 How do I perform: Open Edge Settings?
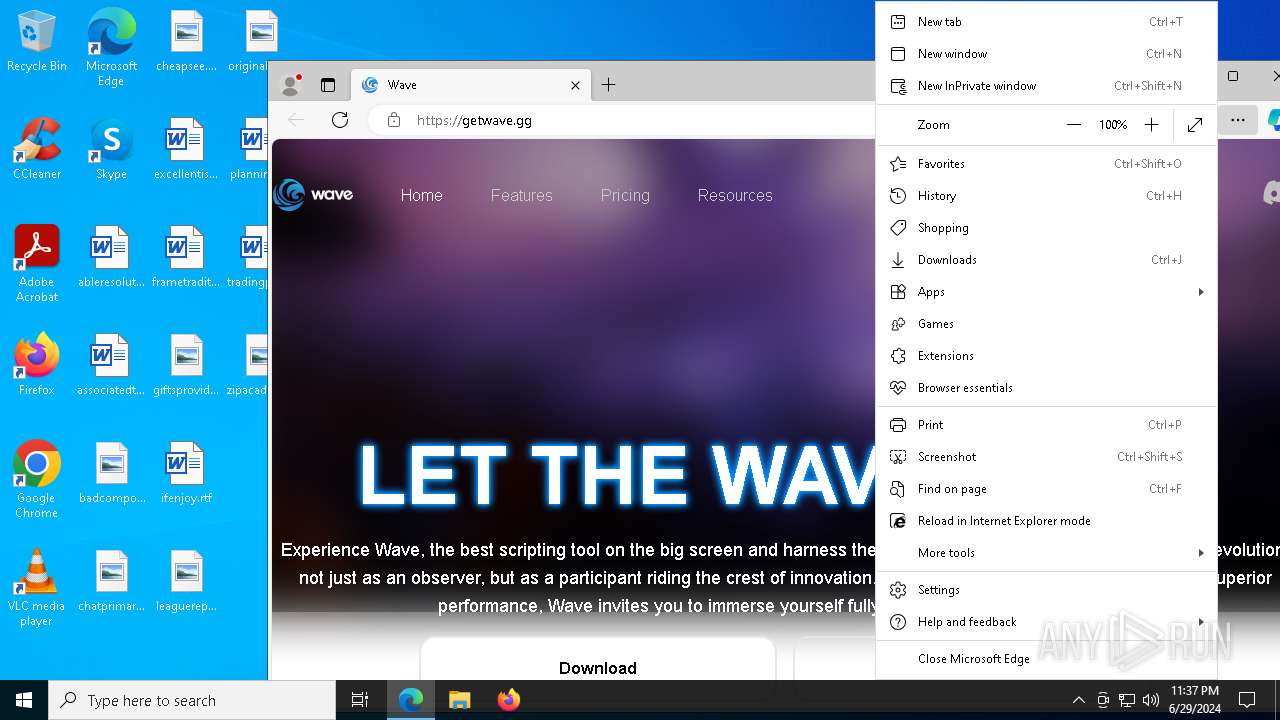(x=1046, y=590)
